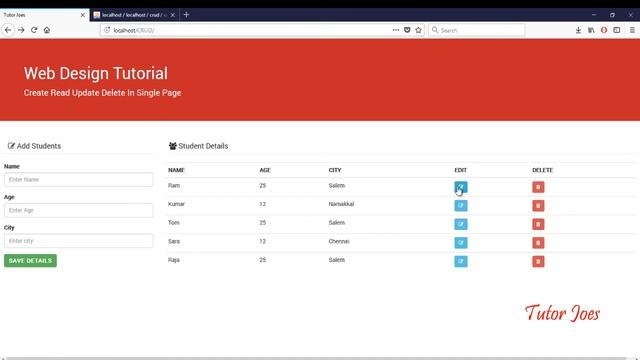
Task: Edit the Raja student row
Action: (461, 261)
